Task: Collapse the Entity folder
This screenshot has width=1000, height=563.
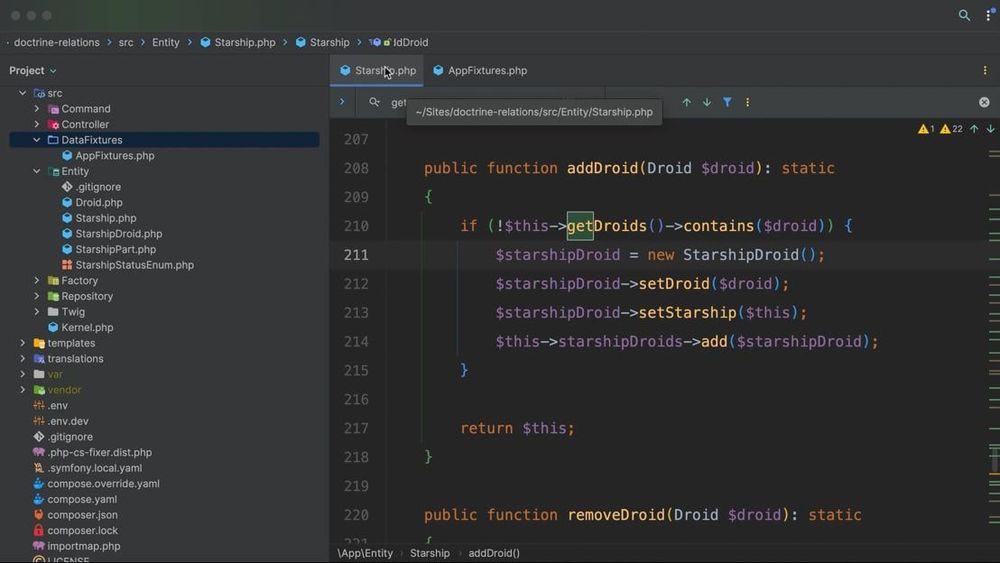Action: [37, 172]
